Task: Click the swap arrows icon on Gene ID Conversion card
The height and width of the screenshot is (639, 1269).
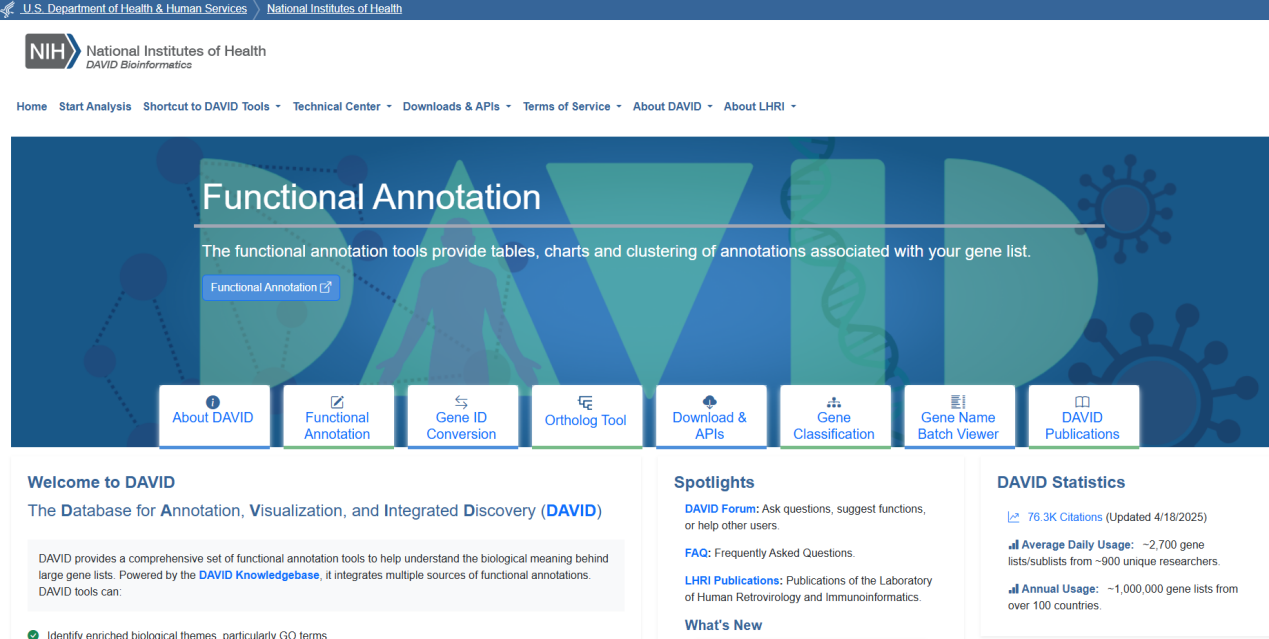Action: 461,402
